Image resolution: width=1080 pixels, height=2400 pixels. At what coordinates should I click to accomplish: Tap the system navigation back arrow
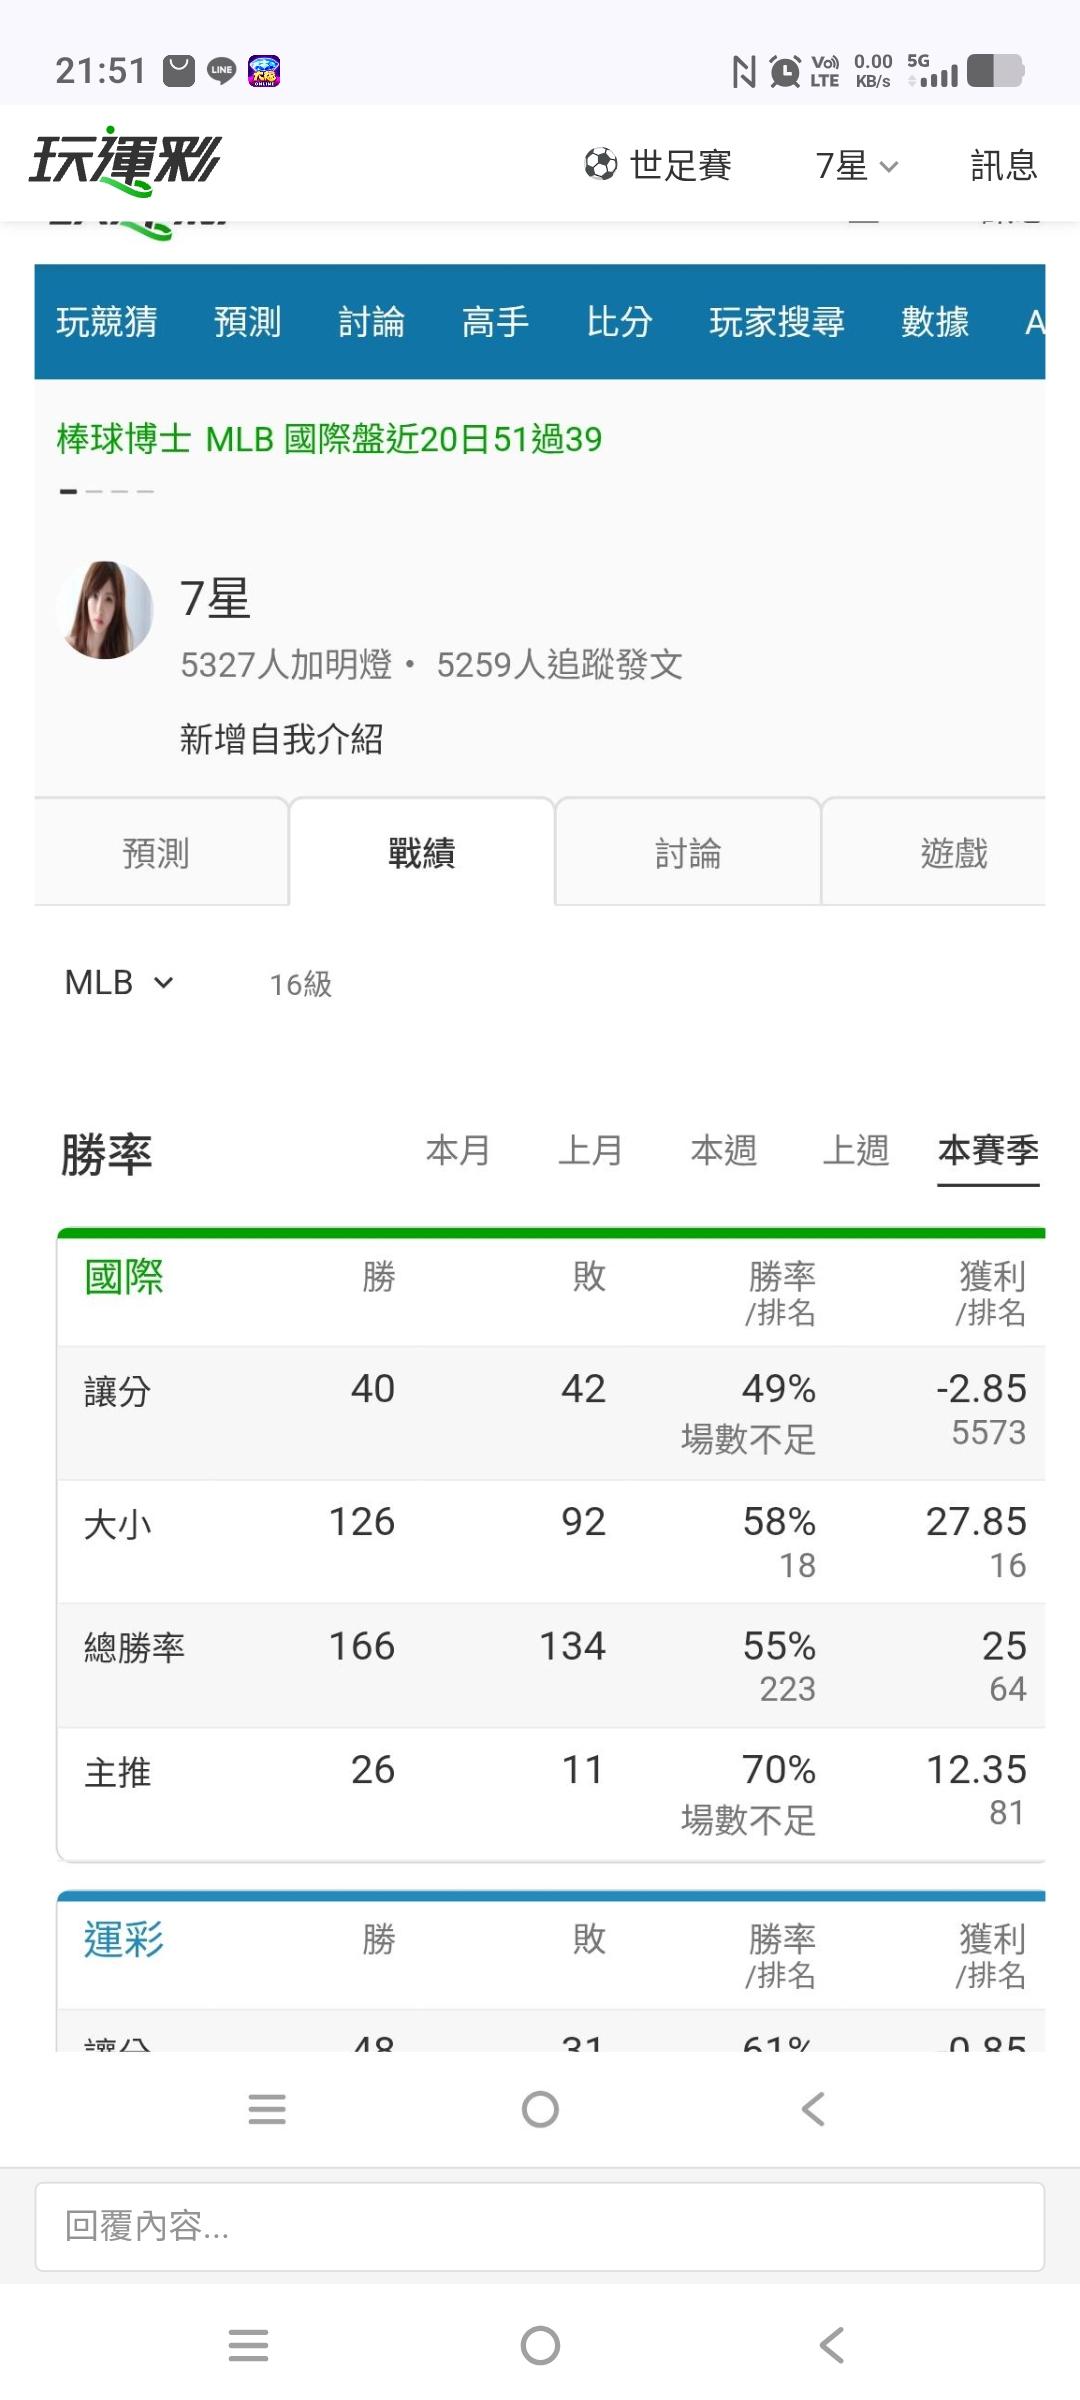pos(832,2345)
